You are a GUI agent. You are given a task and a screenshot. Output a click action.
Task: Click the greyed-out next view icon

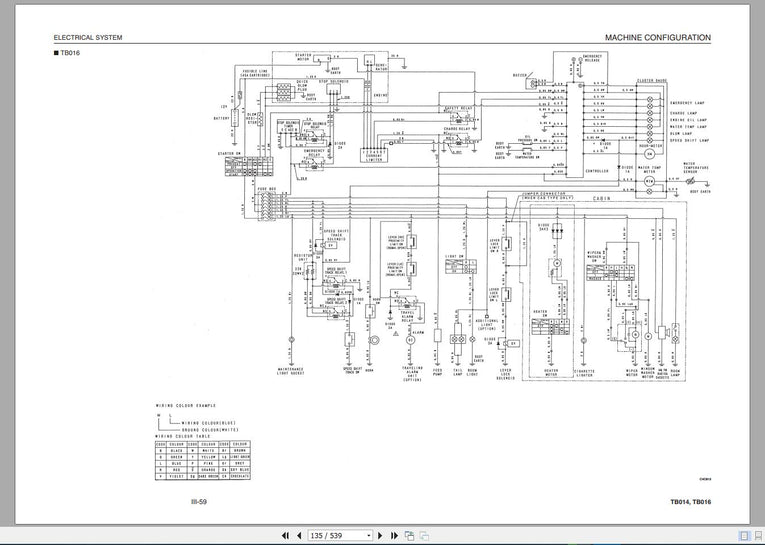422,535
